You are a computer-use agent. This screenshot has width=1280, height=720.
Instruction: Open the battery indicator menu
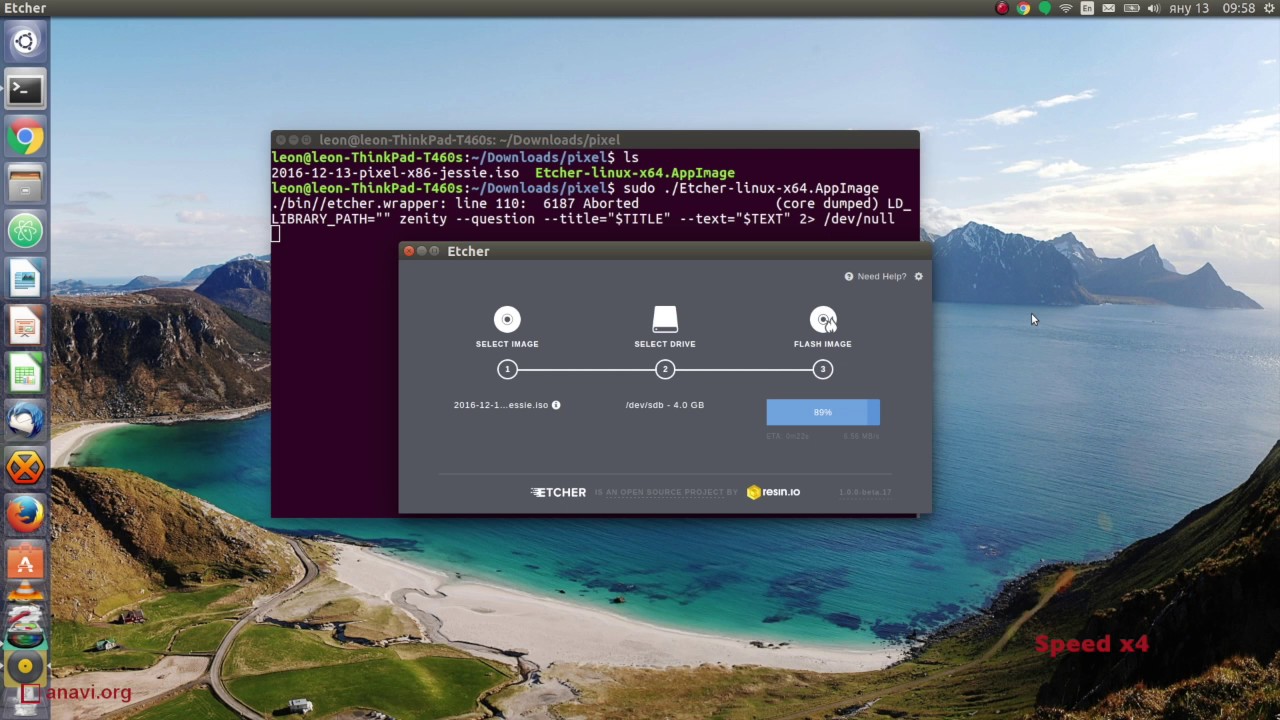coord(1131,8)
